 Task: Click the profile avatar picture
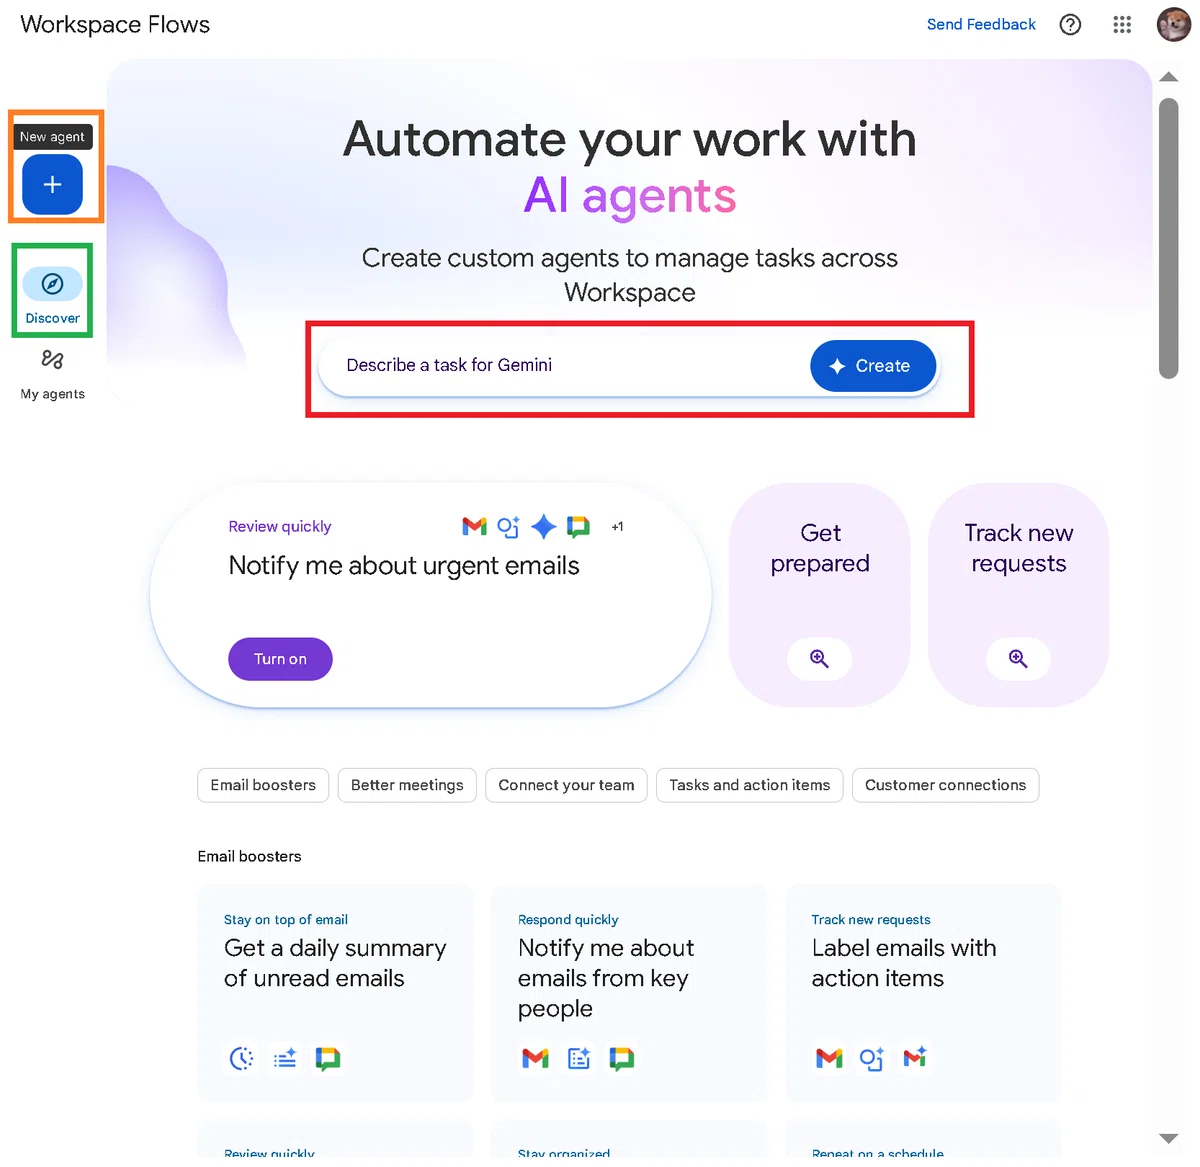pyautogui.click(x=1173, y=25)
